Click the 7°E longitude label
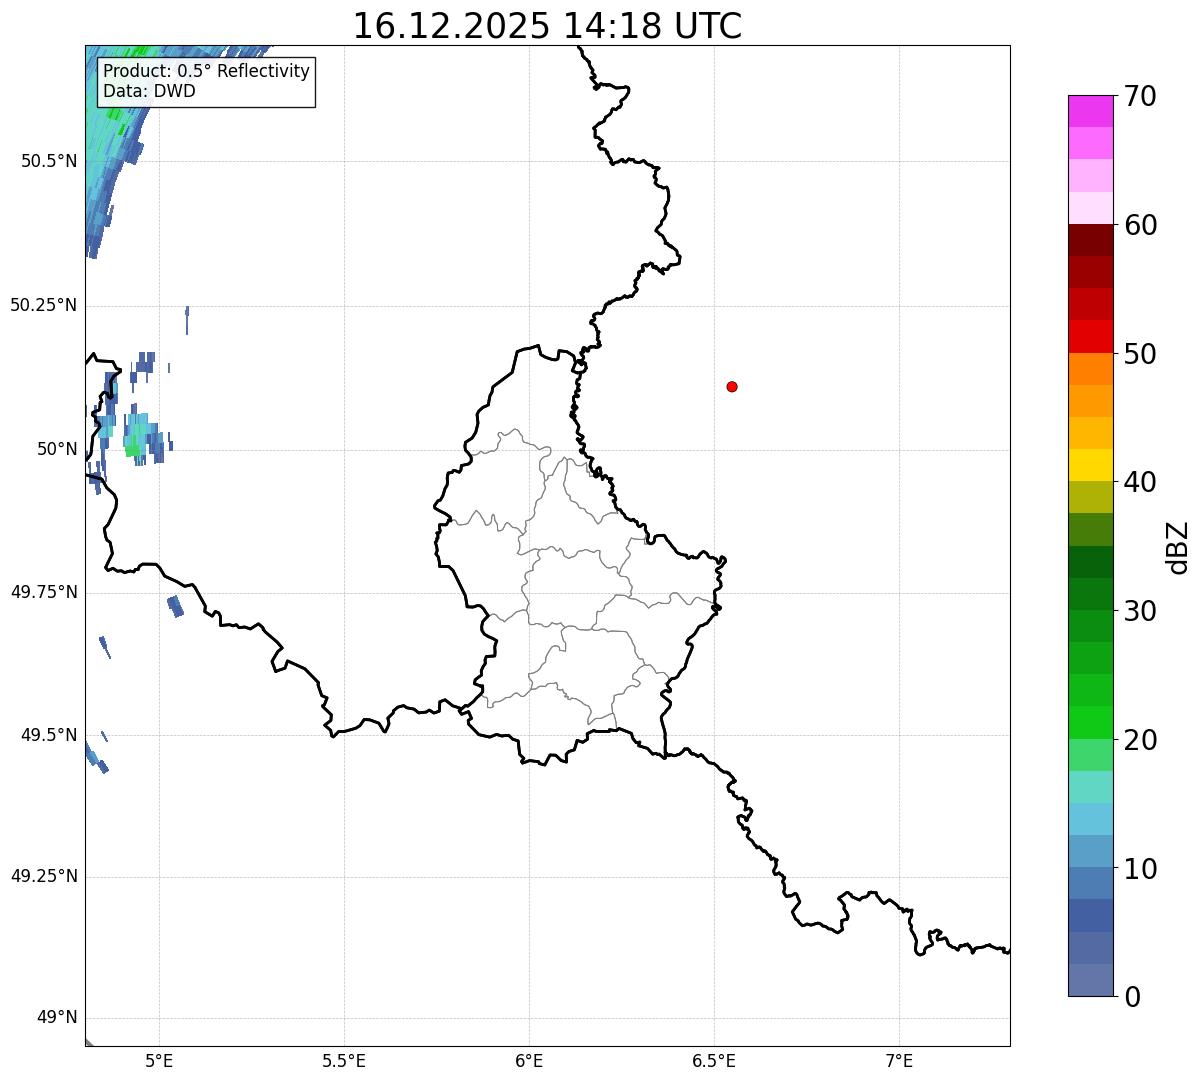This screenshot has height=1081, width=1202. point(899,1060)
